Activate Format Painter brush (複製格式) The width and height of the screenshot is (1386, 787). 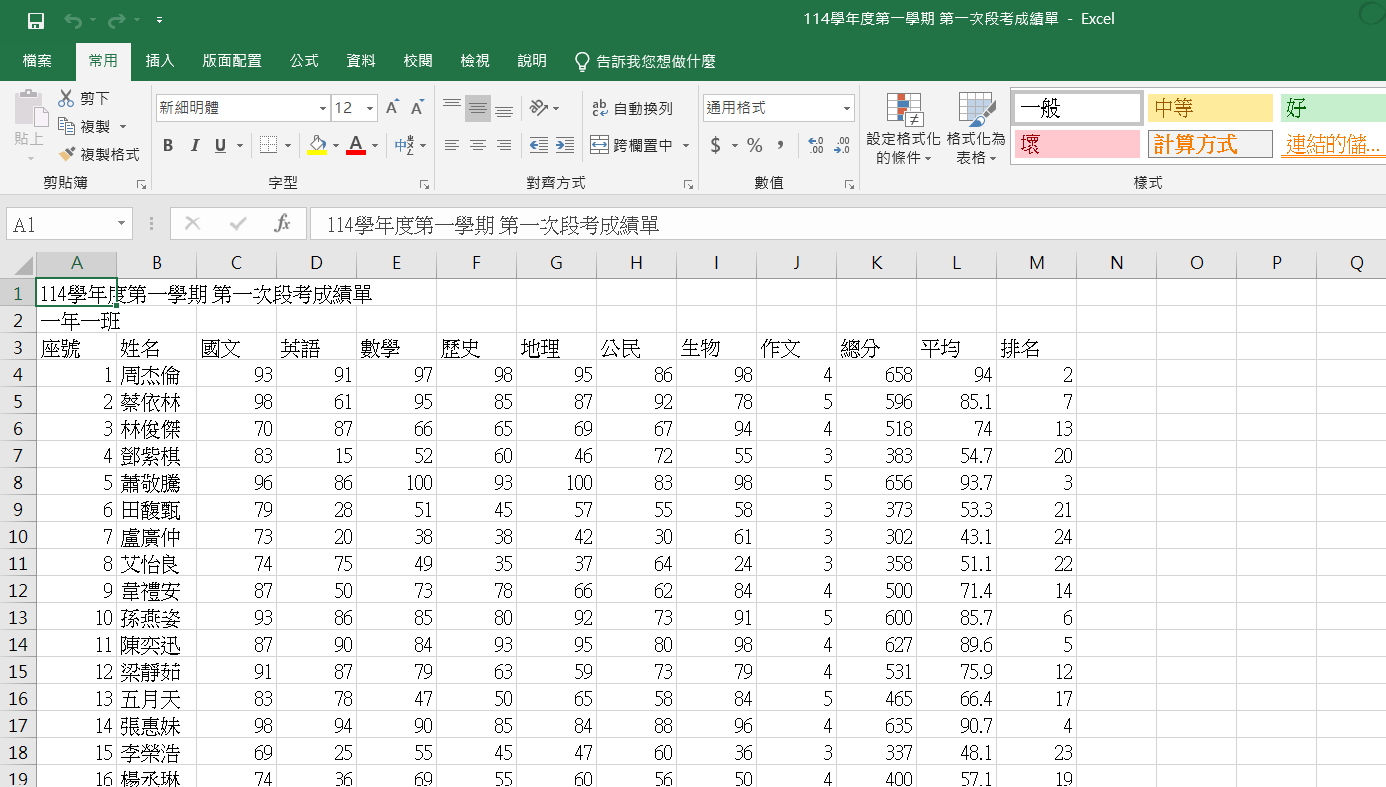(x=99, y=155)
